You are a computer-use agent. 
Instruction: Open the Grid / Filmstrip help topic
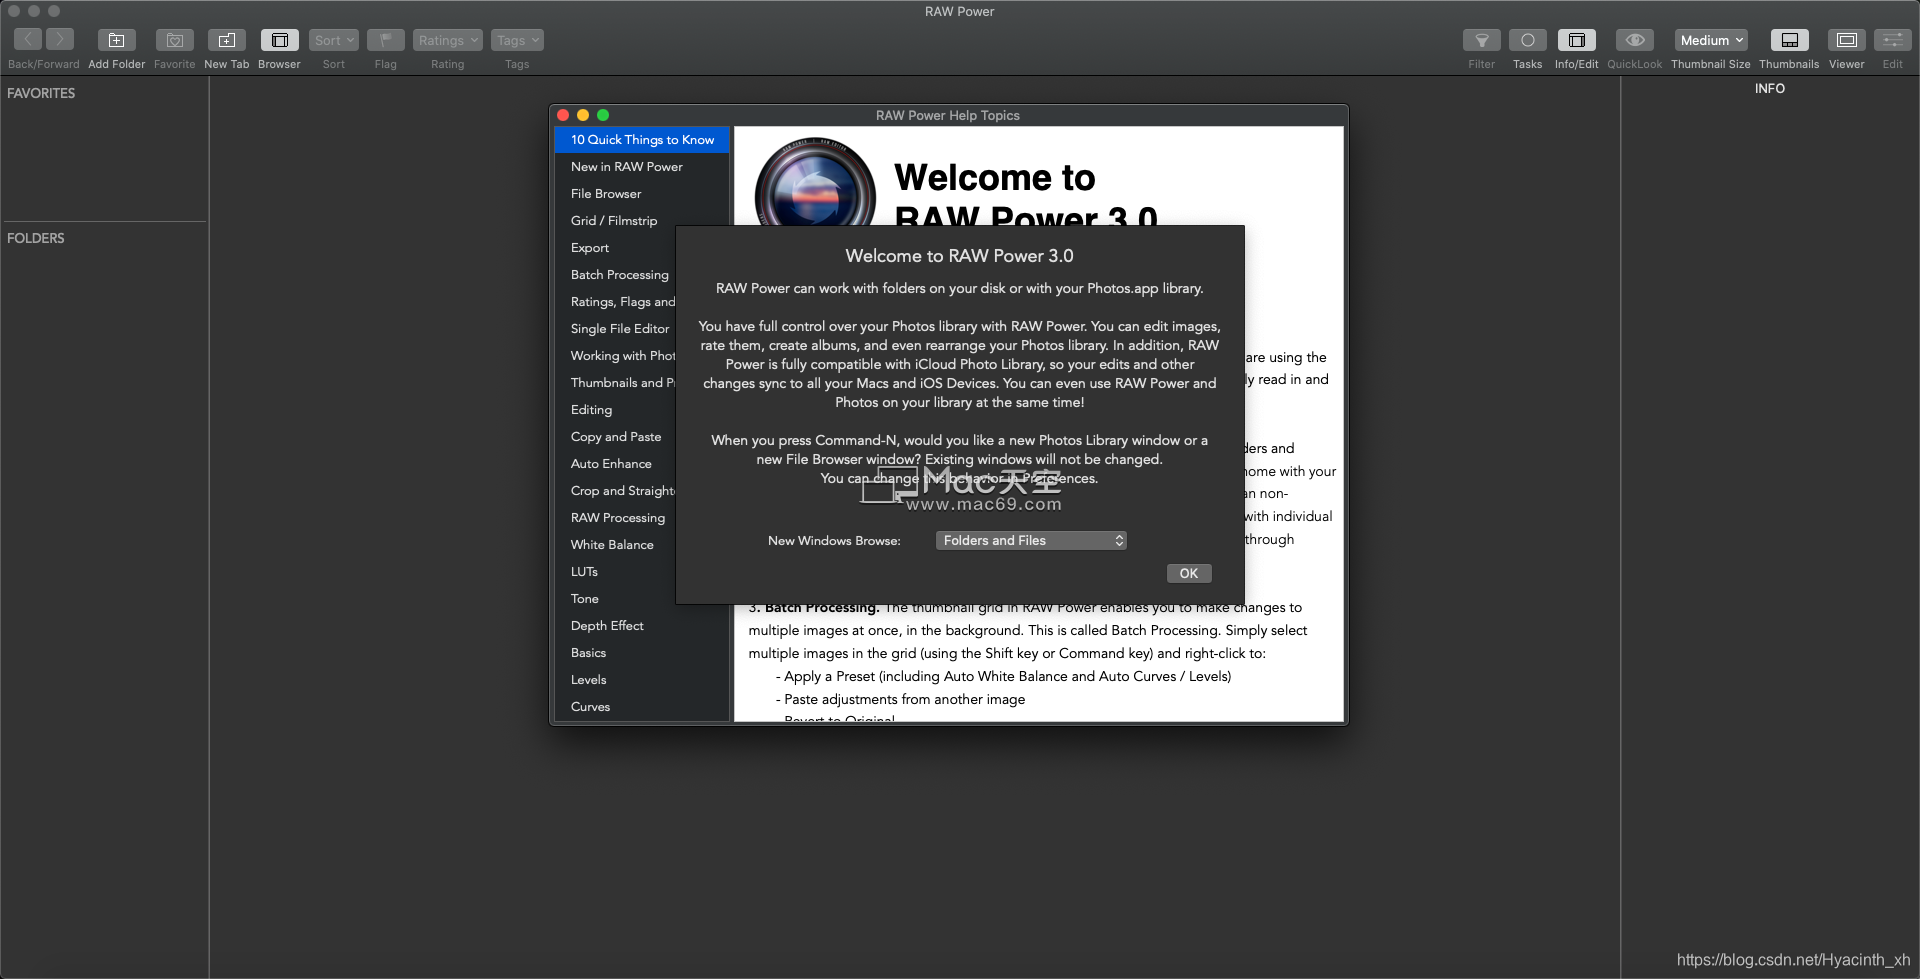click(x=614, y=221)
